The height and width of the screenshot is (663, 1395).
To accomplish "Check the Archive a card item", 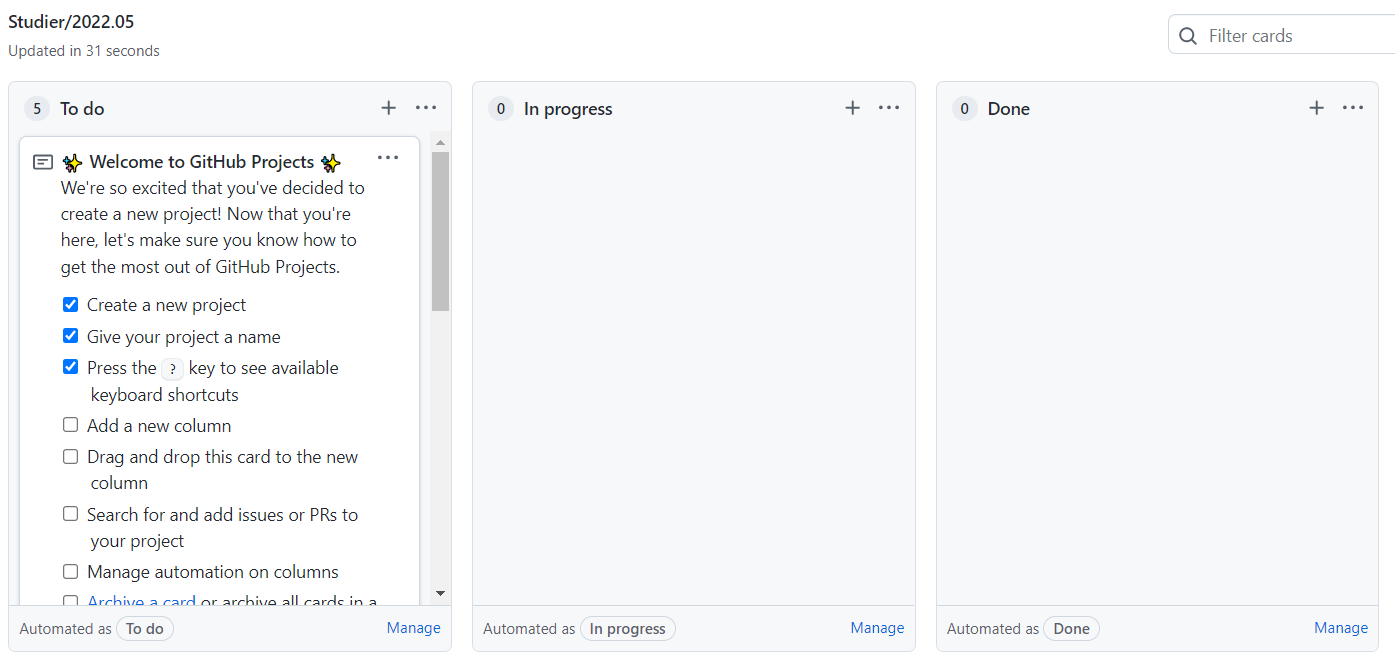I will pyautogui.click(x=70, y=601).
